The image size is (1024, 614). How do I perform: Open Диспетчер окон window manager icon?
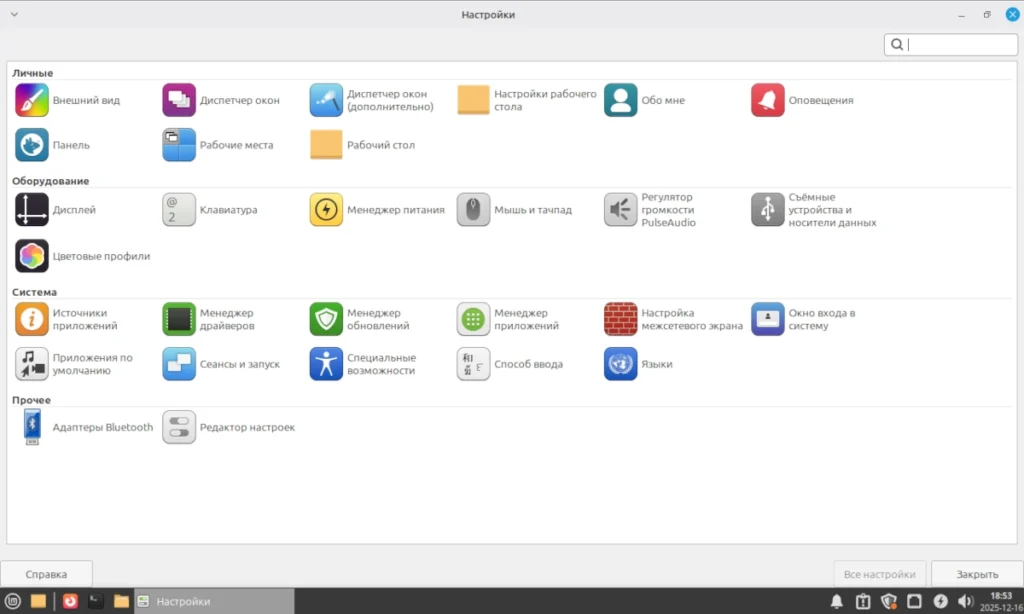179,100
